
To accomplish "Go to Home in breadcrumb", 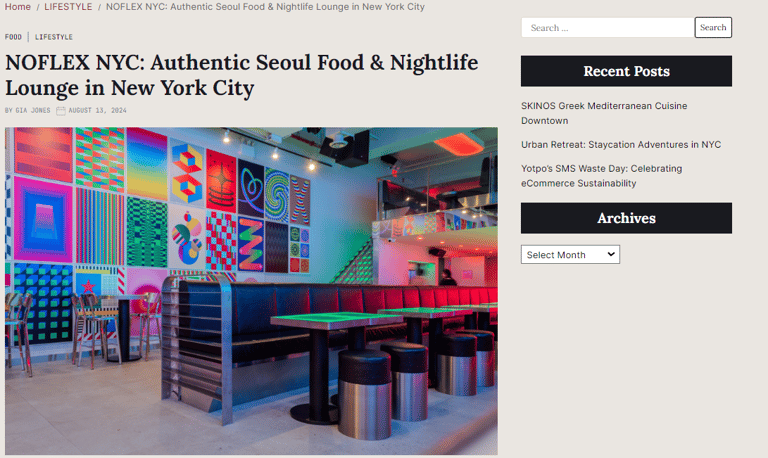I will [x=18, y=7].
